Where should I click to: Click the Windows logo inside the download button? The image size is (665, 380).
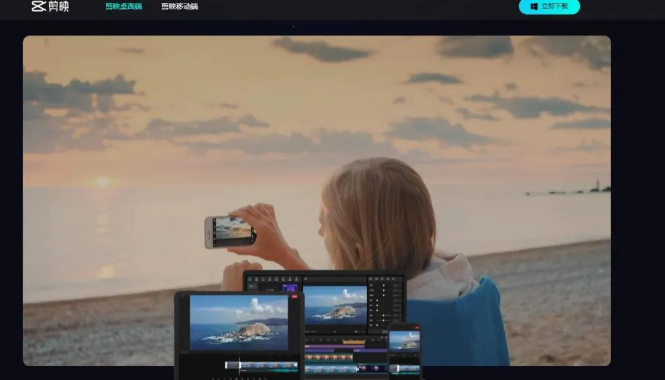click(534, 6)
